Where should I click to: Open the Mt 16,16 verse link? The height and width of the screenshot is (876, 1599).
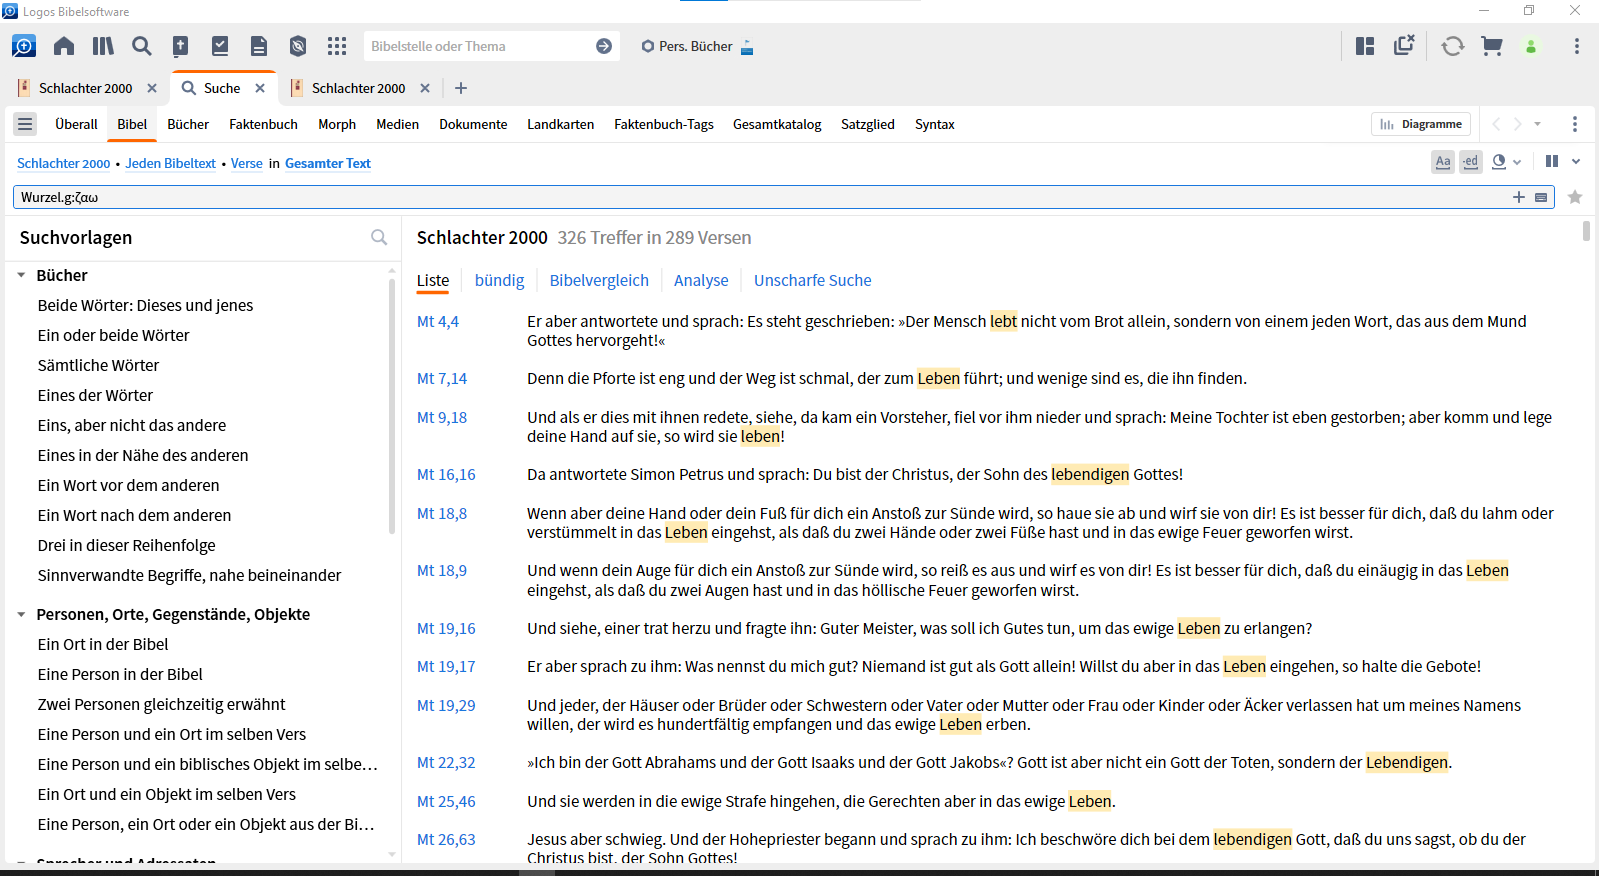(x=446, y=474)
